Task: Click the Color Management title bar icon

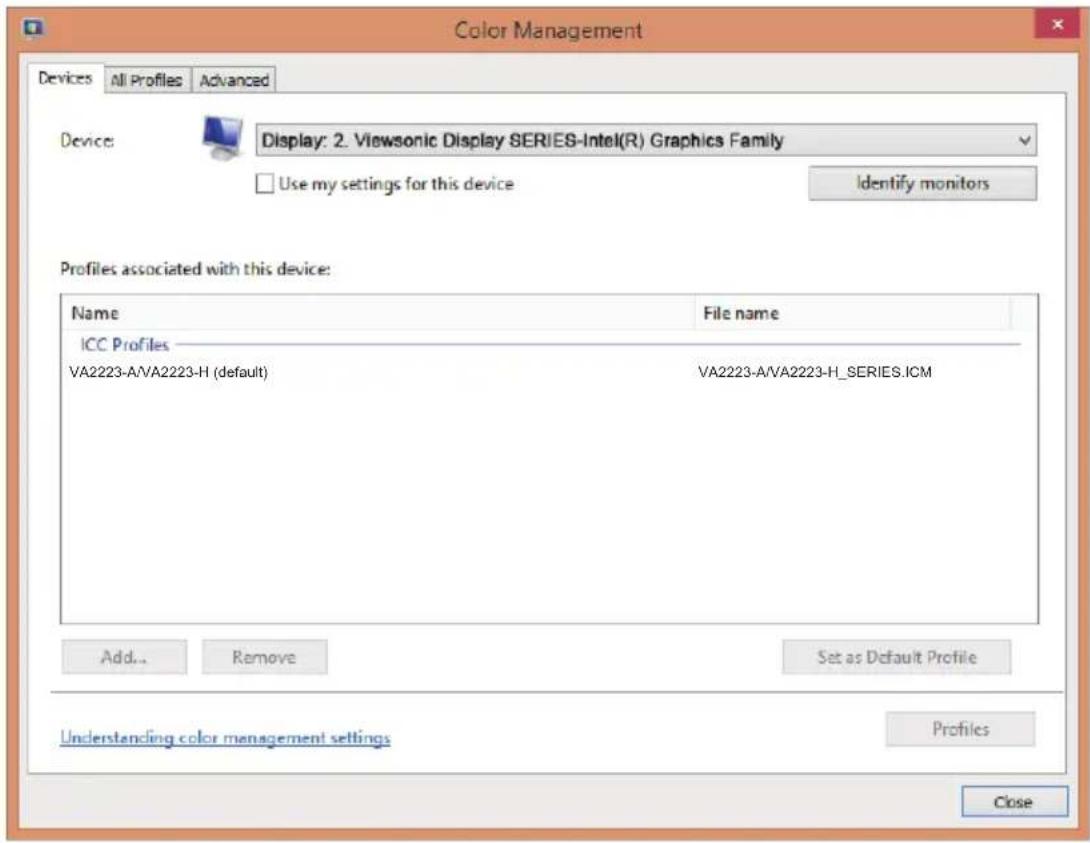Action: (x=33, y=28)
